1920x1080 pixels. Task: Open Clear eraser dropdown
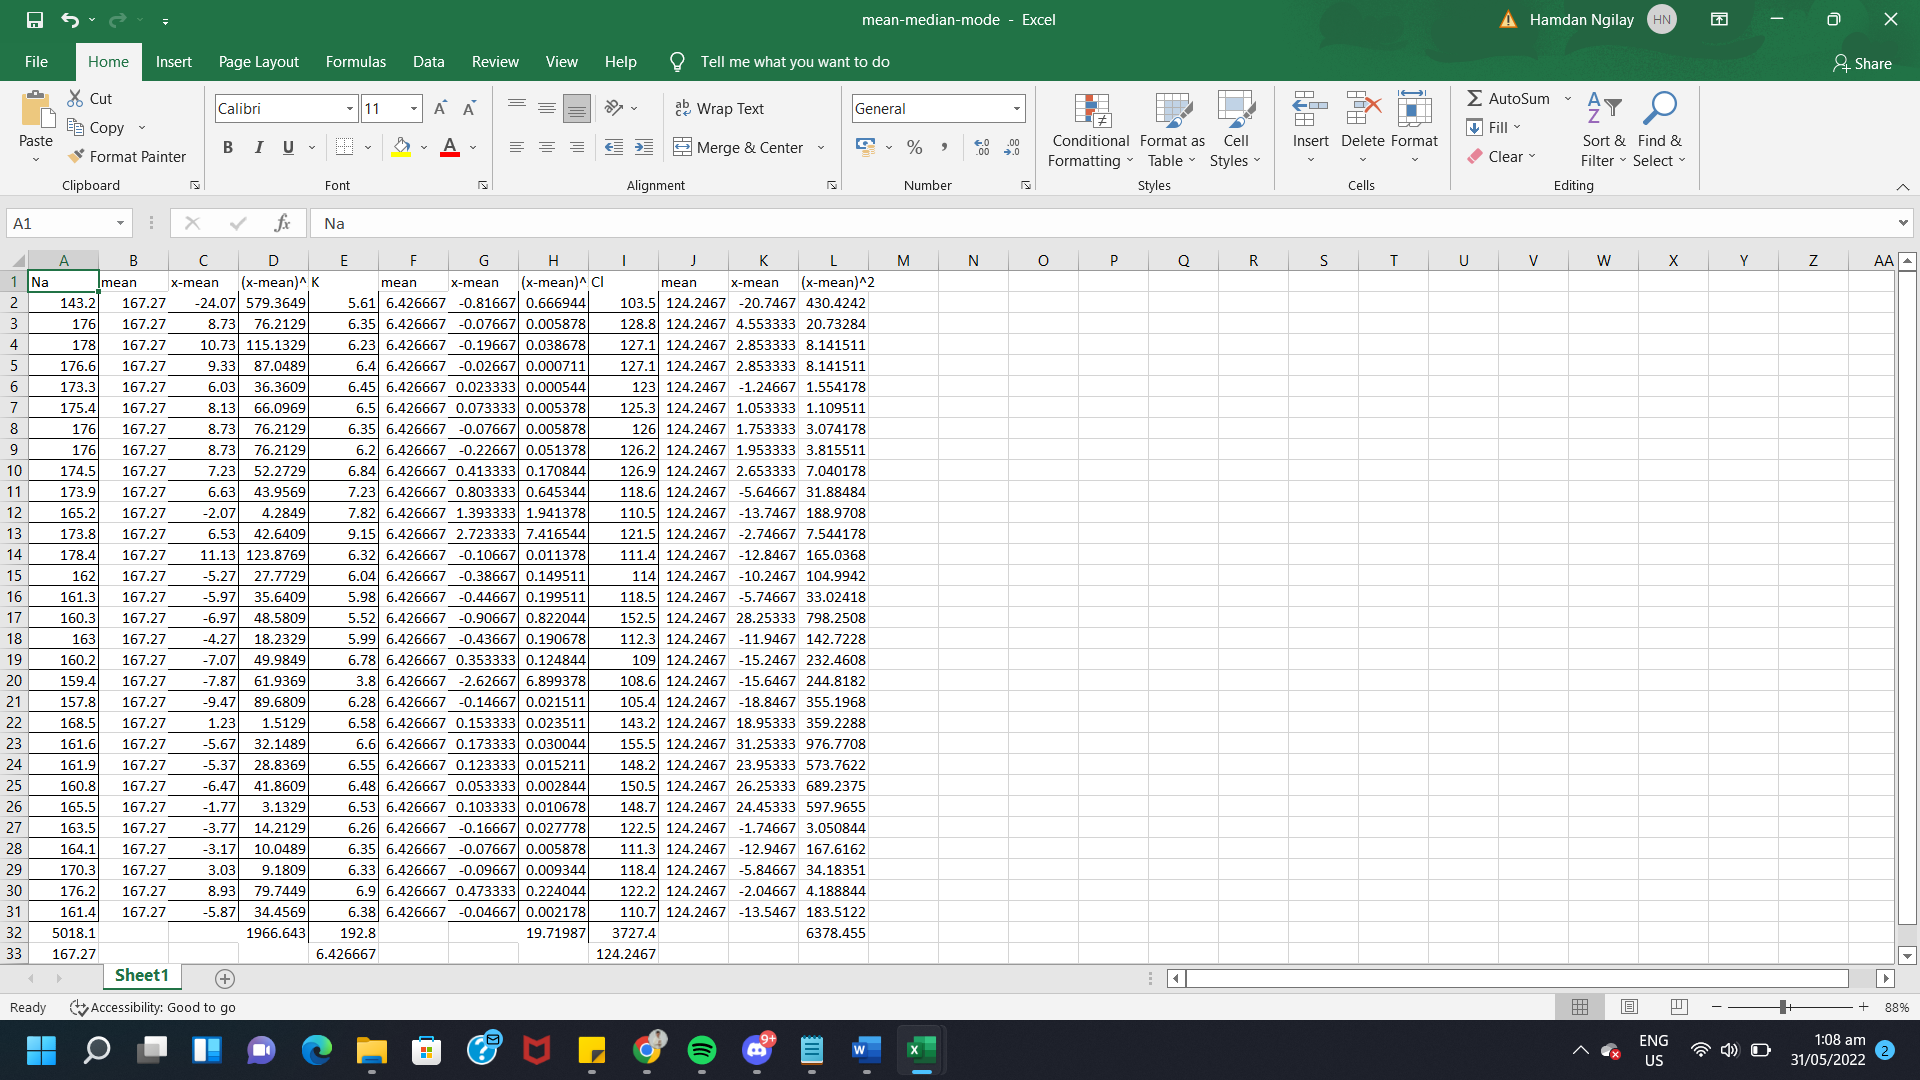point(1501,156)
